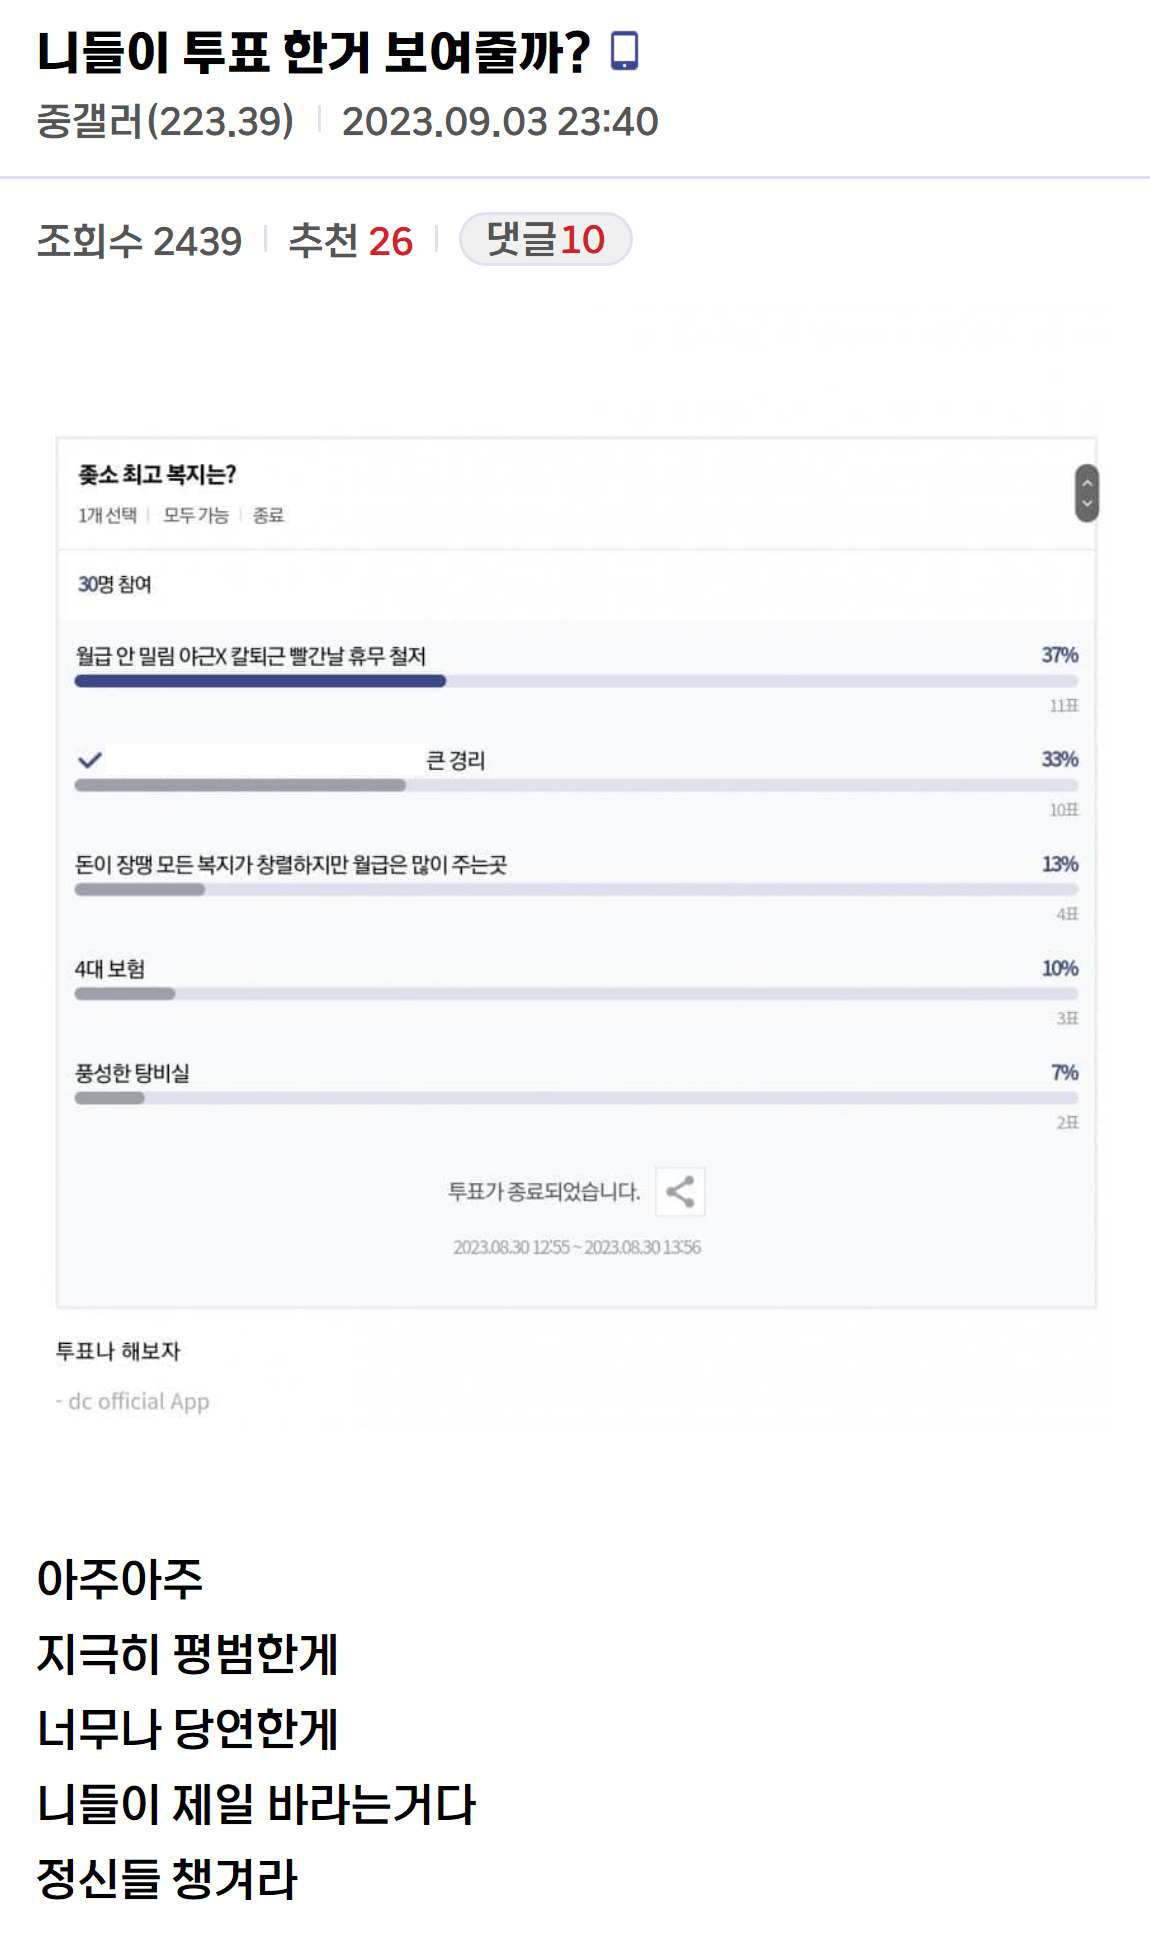The width and height of the screenshot is (1150, 1936).
Task: Click the author name 중갤러(223.39)
Action: [165, 122]
